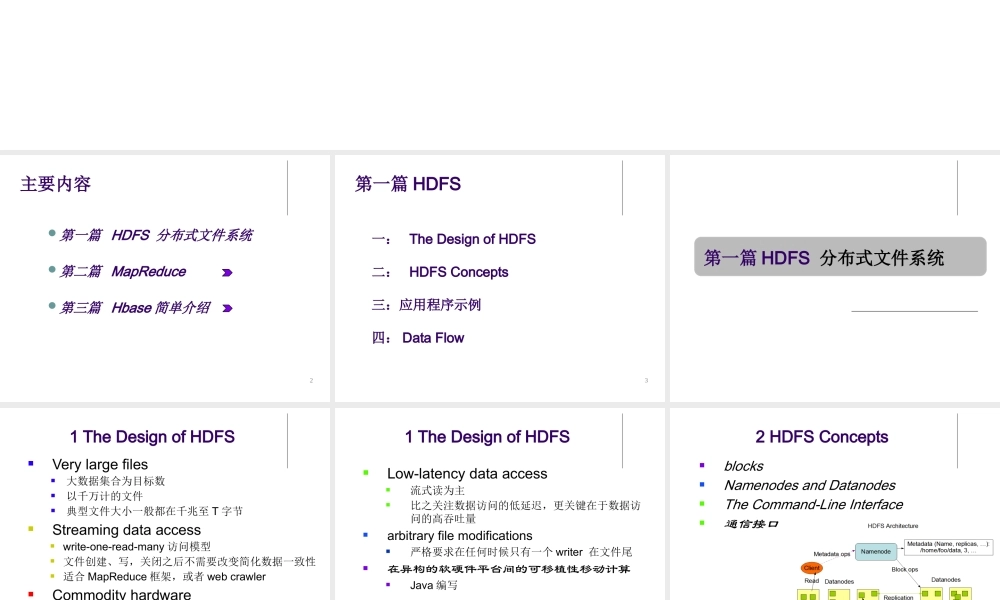Click 在异构的软硬件平台间的可移植性移动计算 bullet

(x=508, y=569)
